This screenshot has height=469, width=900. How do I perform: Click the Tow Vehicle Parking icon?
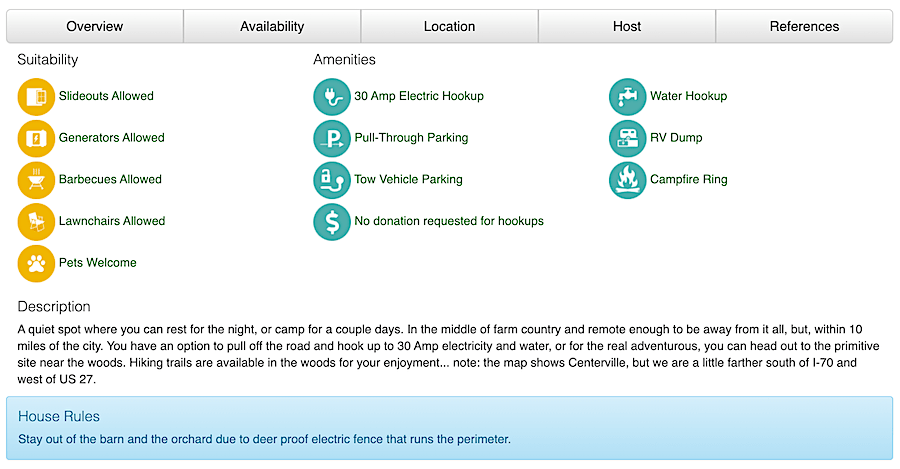pyautogui.click(x=332, y=180)
